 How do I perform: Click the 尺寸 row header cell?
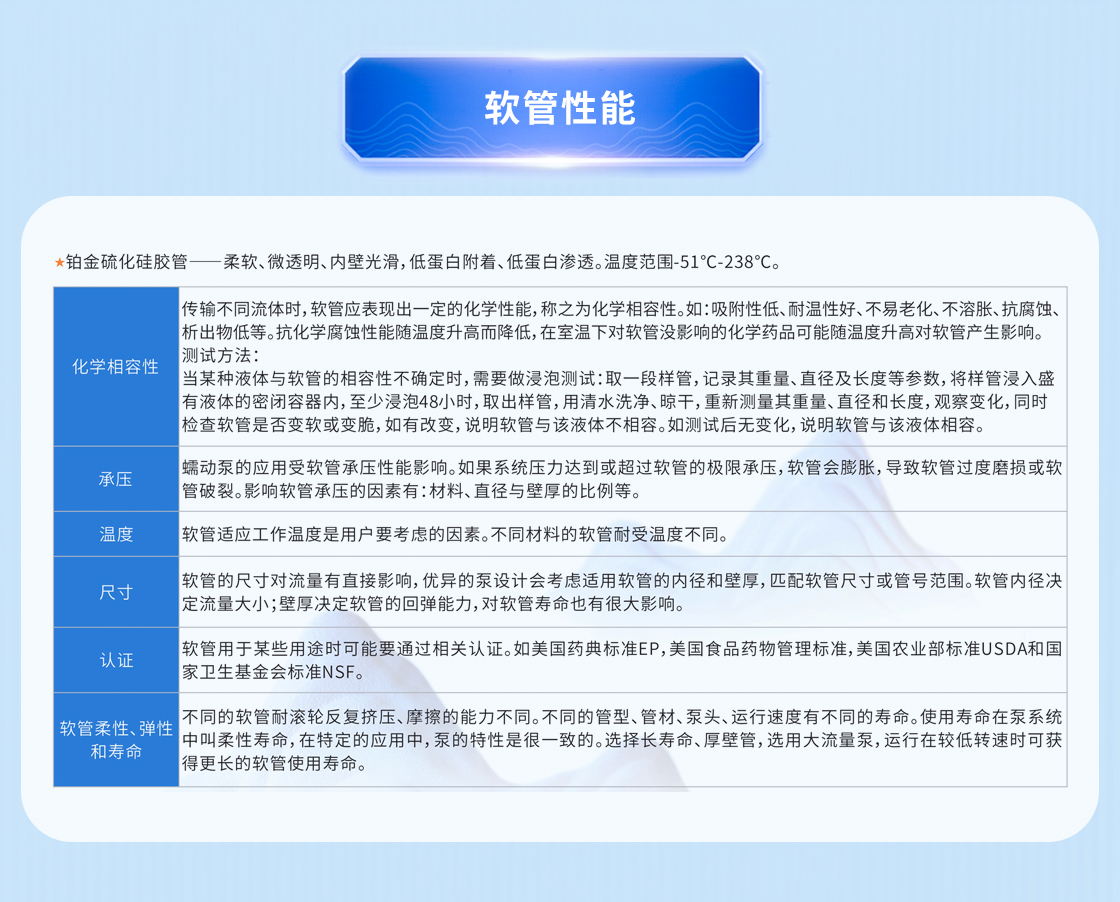point(116,592)
